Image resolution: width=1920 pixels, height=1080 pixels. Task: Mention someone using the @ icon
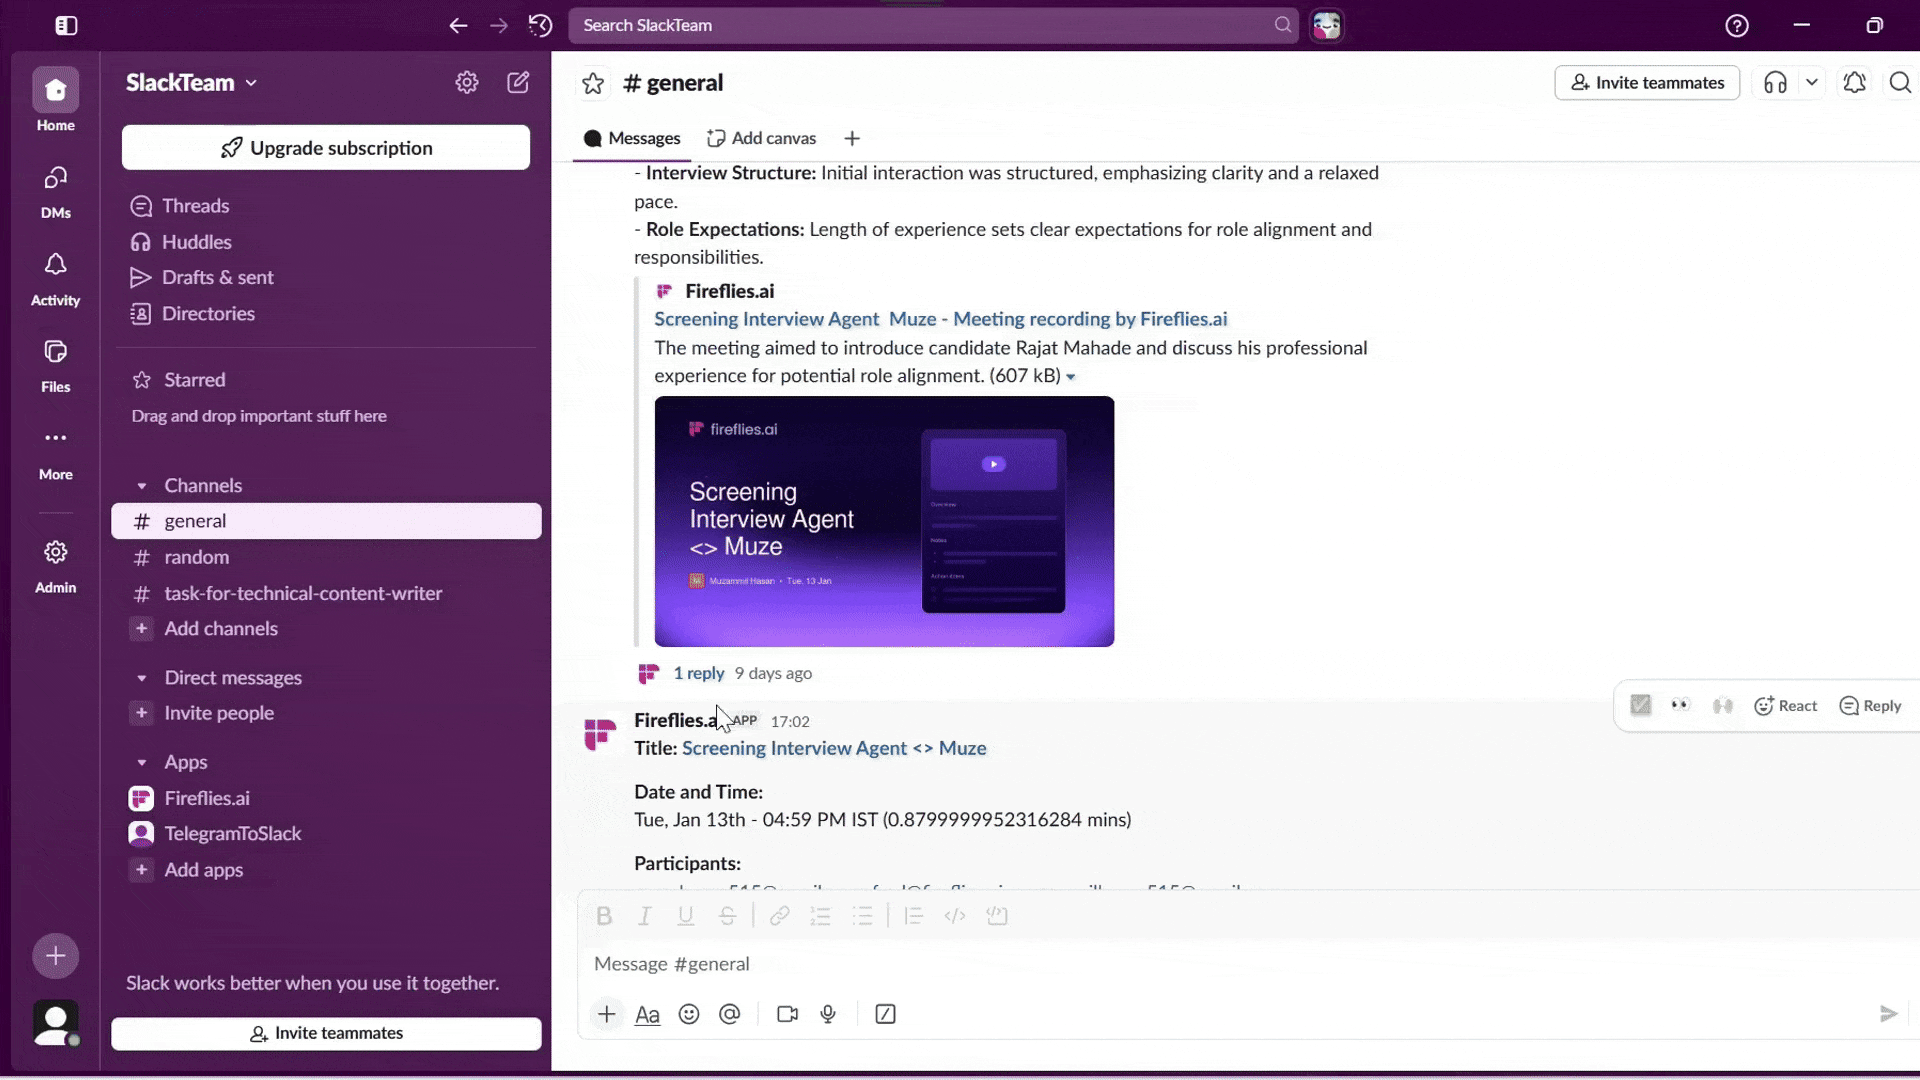click(x=729, y=1013)
